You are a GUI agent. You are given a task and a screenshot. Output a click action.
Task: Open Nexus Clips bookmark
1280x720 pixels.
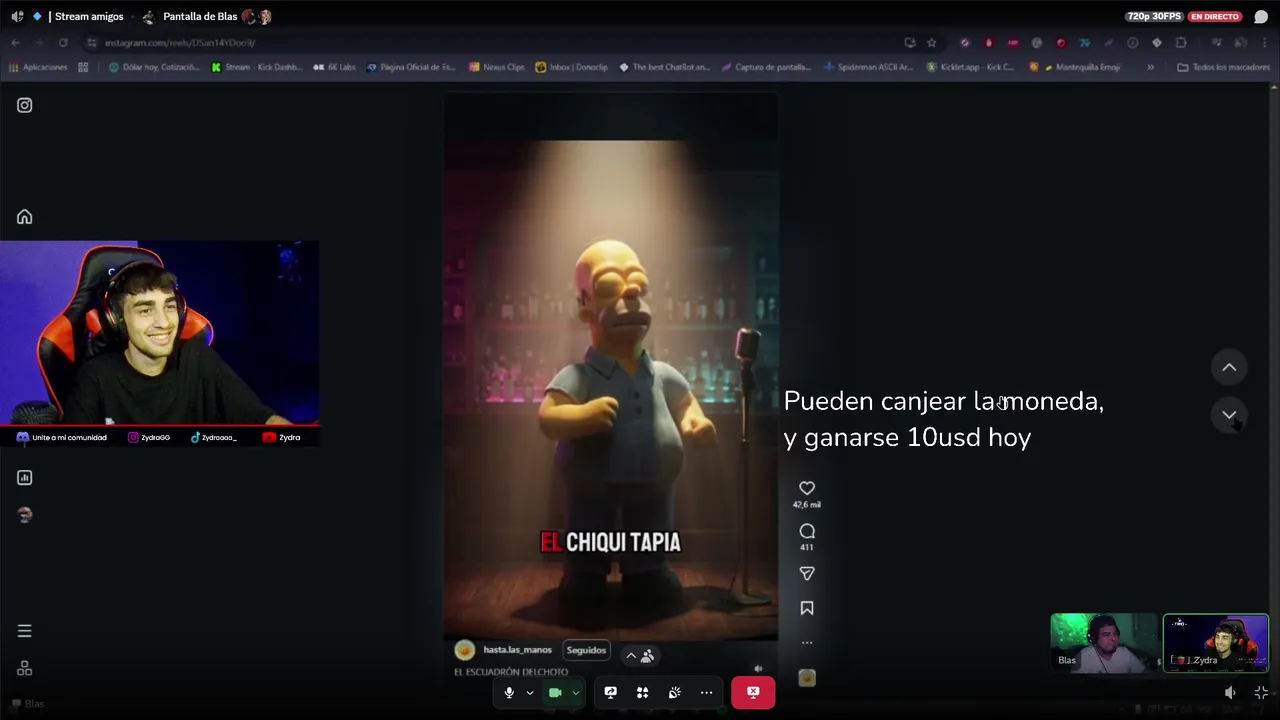point(498,67)
